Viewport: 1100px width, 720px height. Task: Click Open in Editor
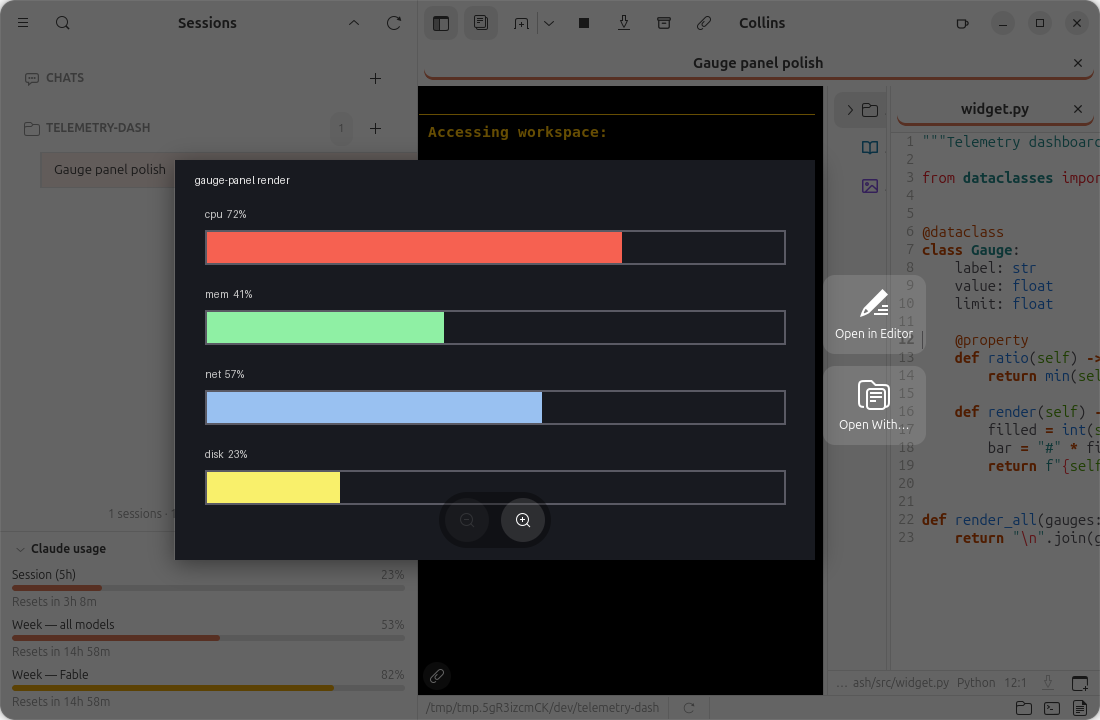point(874,314)
